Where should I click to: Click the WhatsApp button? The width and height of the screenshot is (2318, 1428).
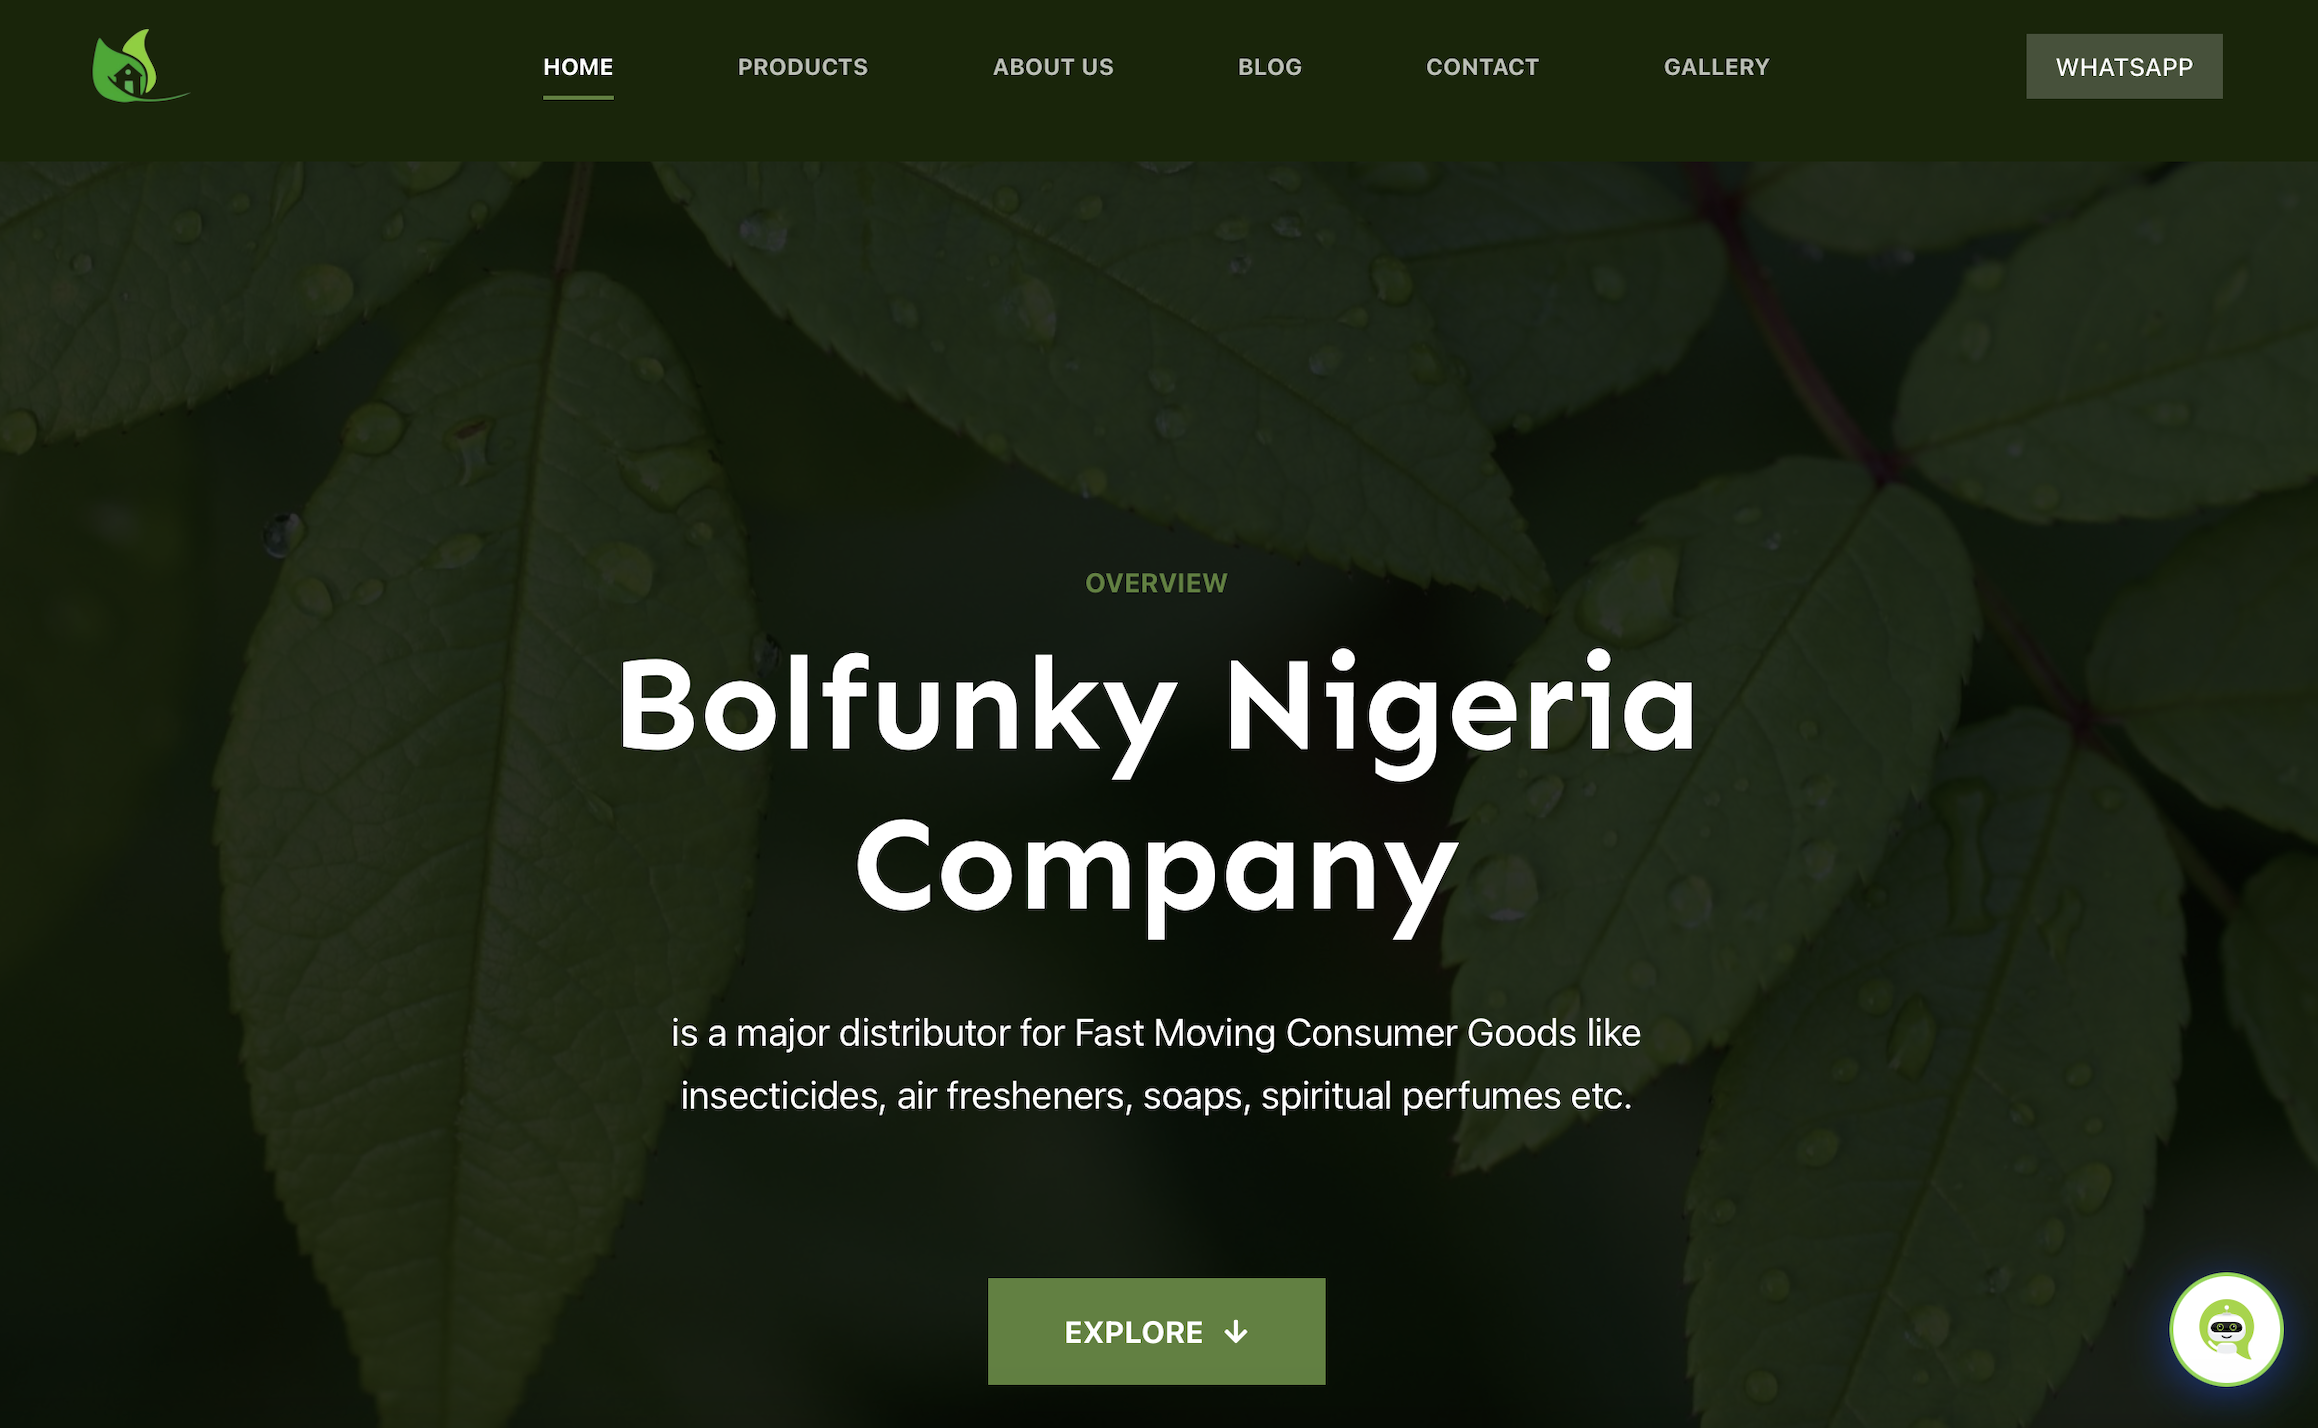(2124, 67)
